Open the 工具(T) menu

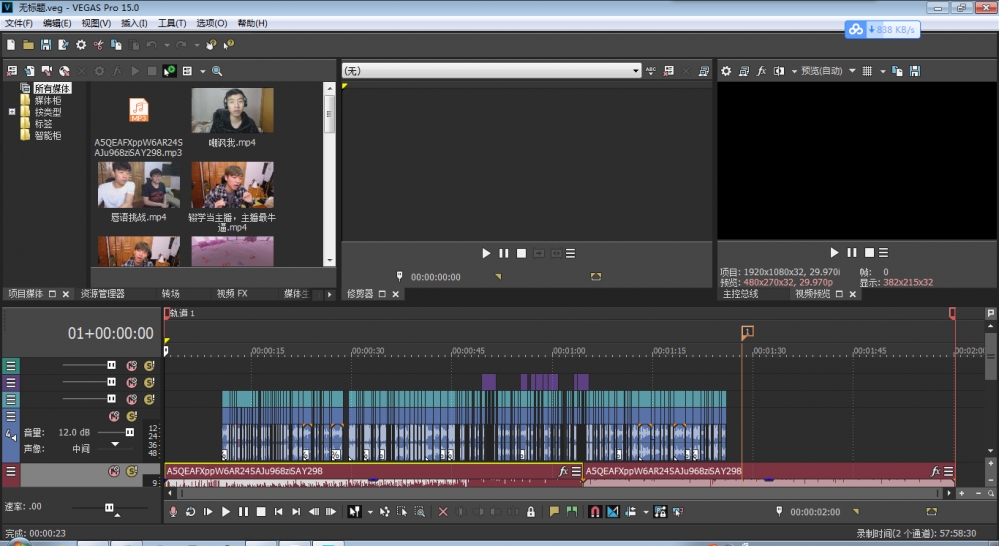172,22
